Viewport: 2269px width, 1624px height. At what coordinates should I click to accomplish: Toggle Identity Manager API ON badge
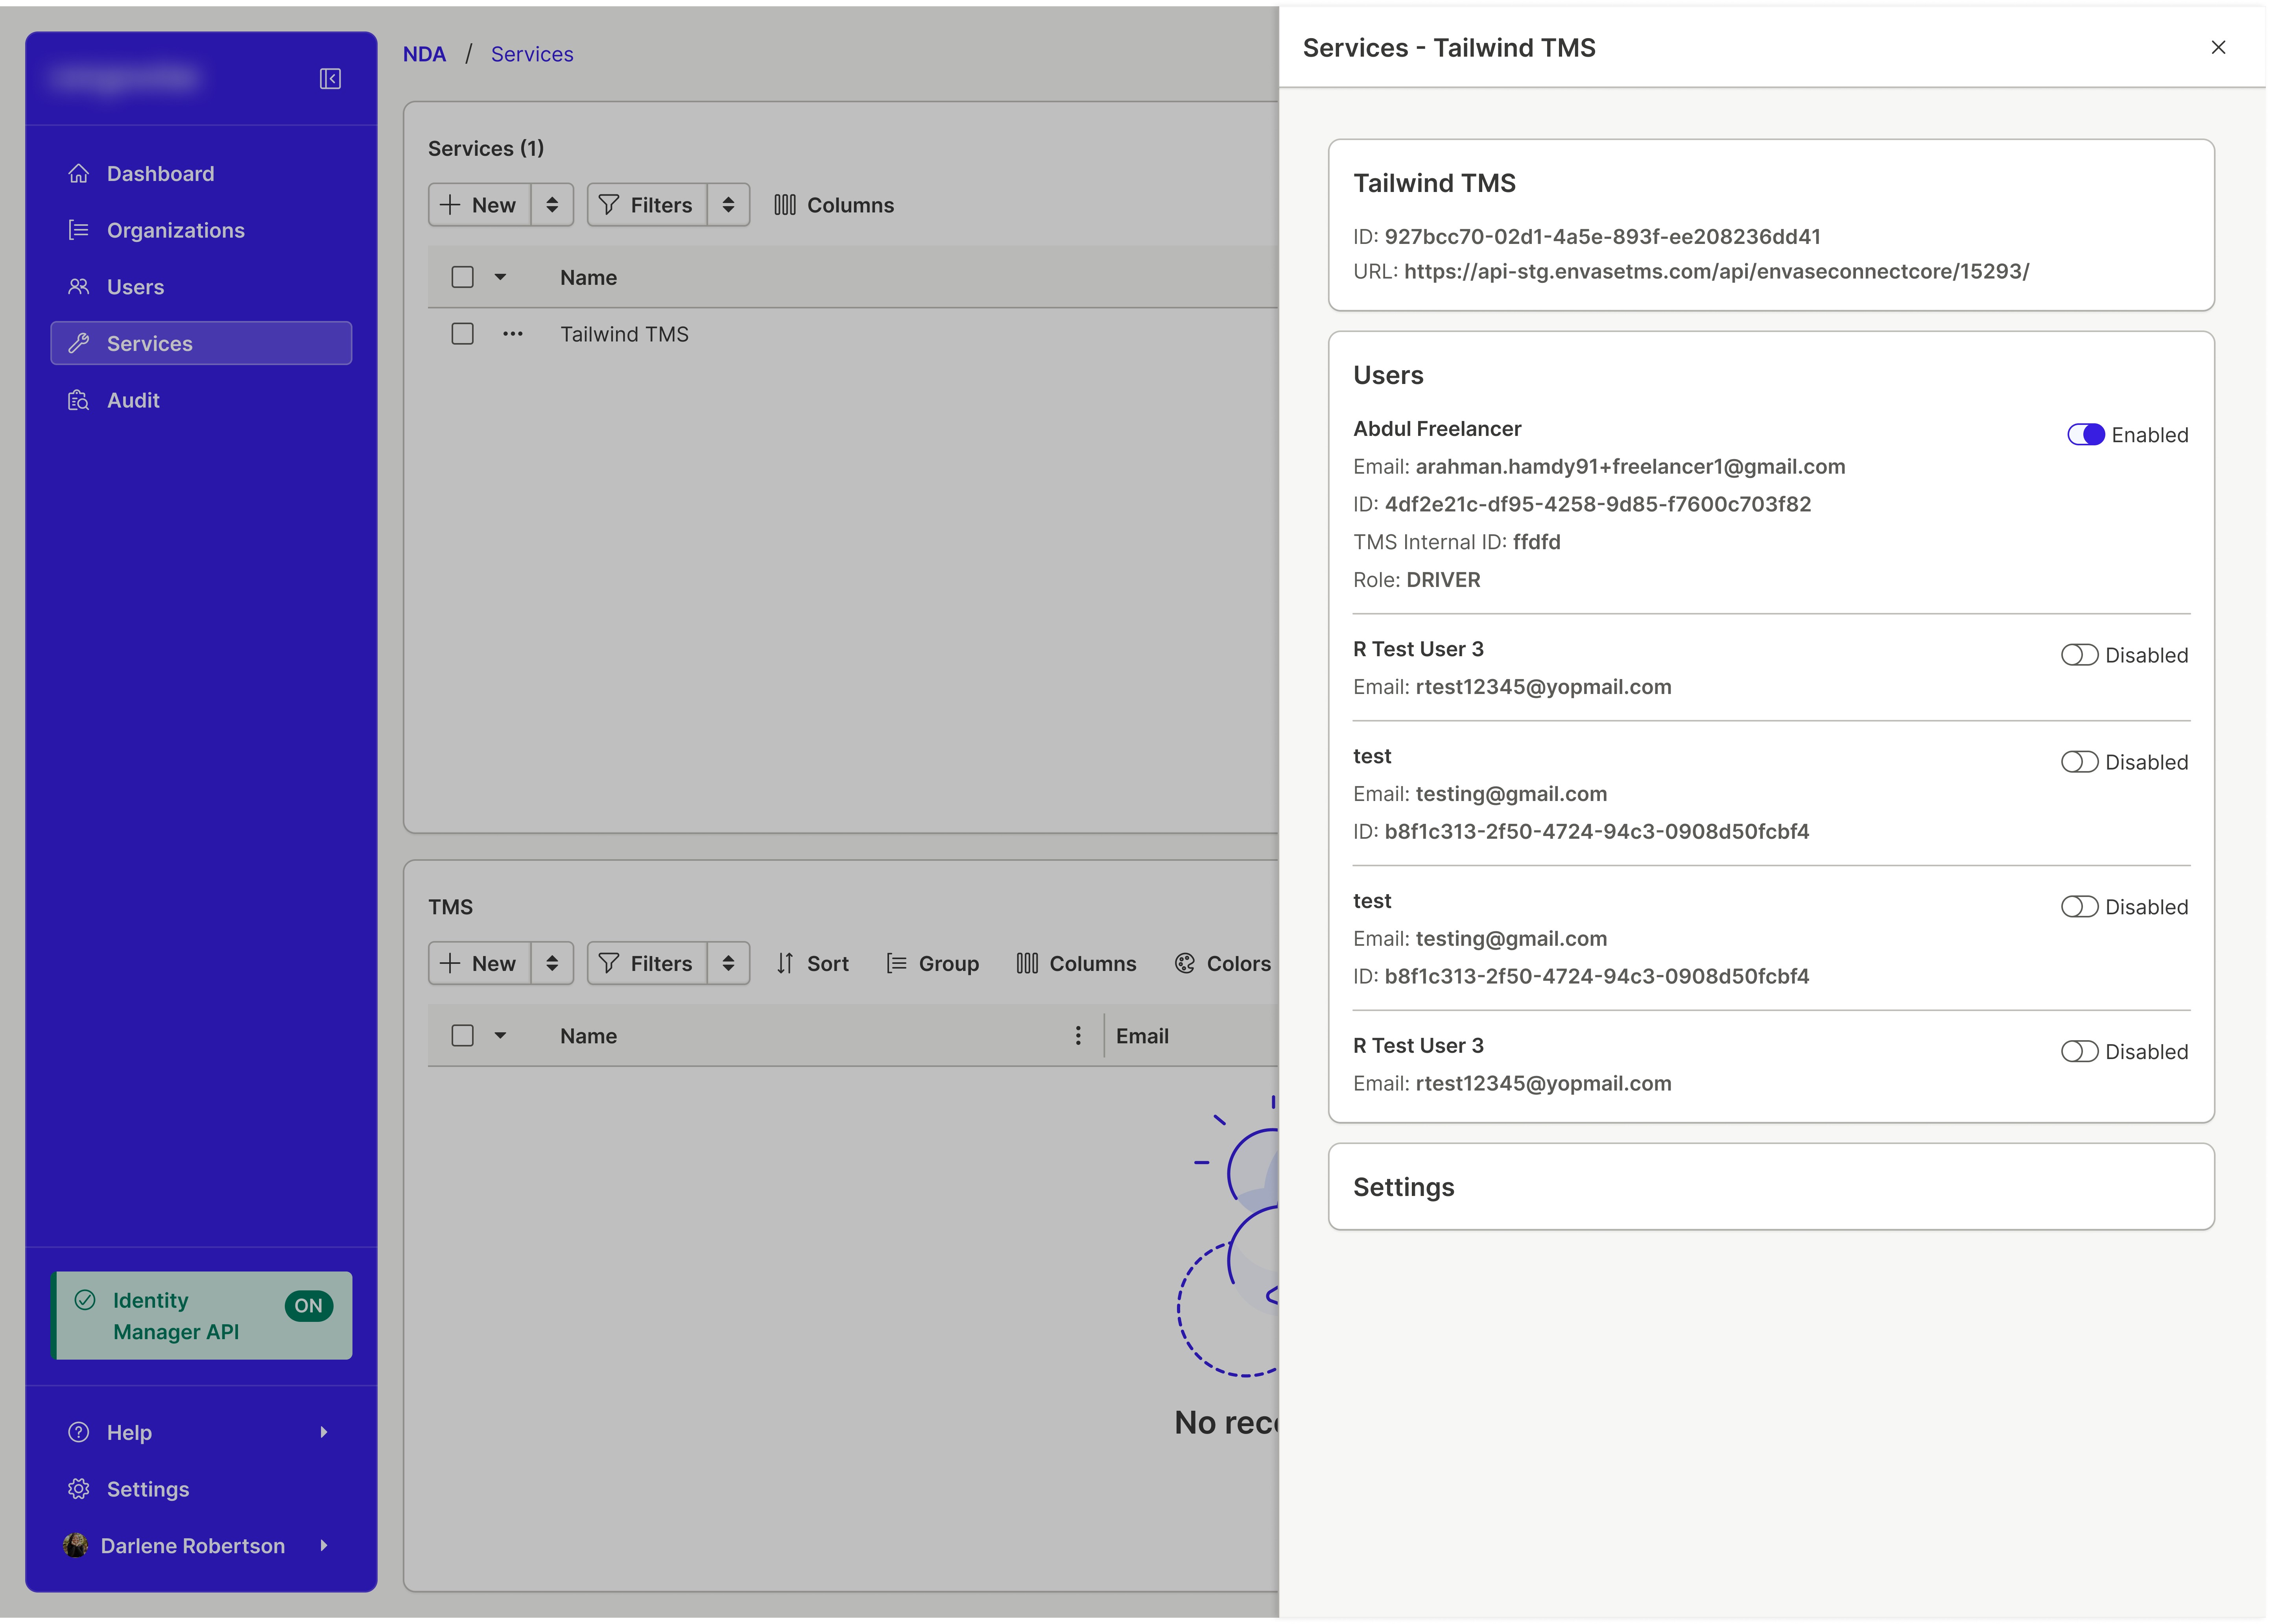coord(308,1305)
